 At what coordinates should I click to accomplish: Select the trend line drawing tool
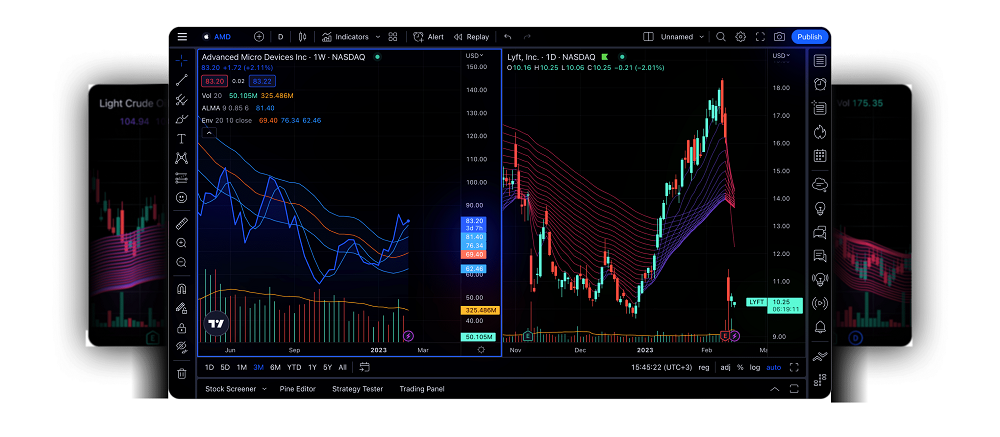pos(182,80)
